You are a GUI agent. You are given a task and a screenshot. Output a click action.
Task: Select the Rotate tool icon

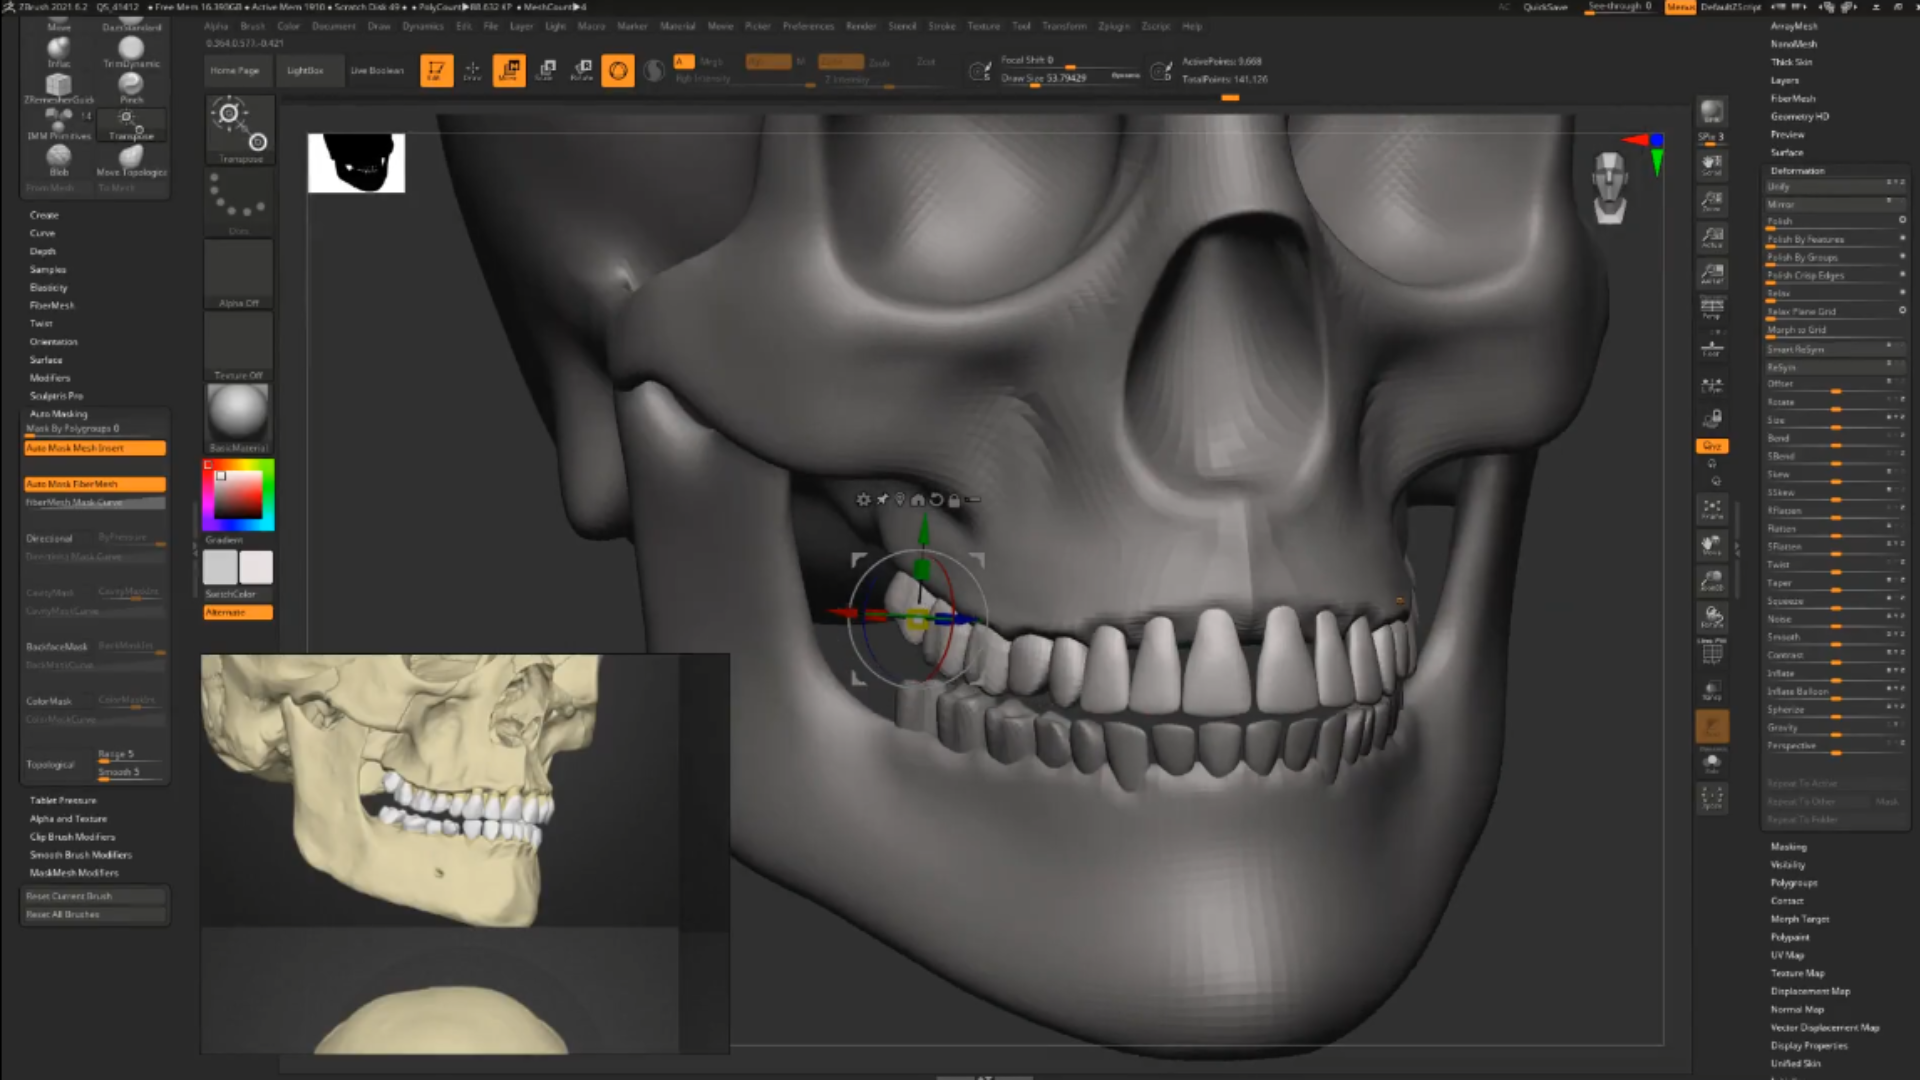582,70
